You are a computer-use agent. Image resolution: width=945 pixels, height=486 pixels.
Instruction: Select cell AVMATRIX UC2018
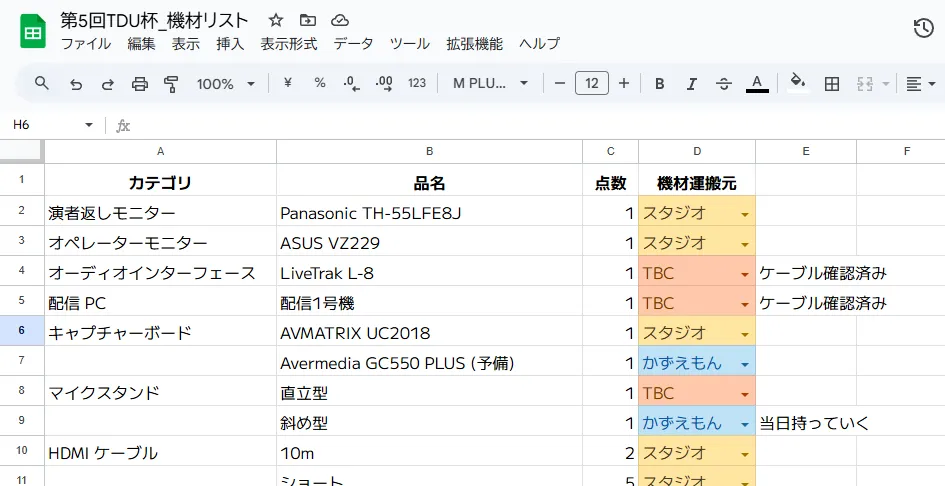[x=429, y=331]
